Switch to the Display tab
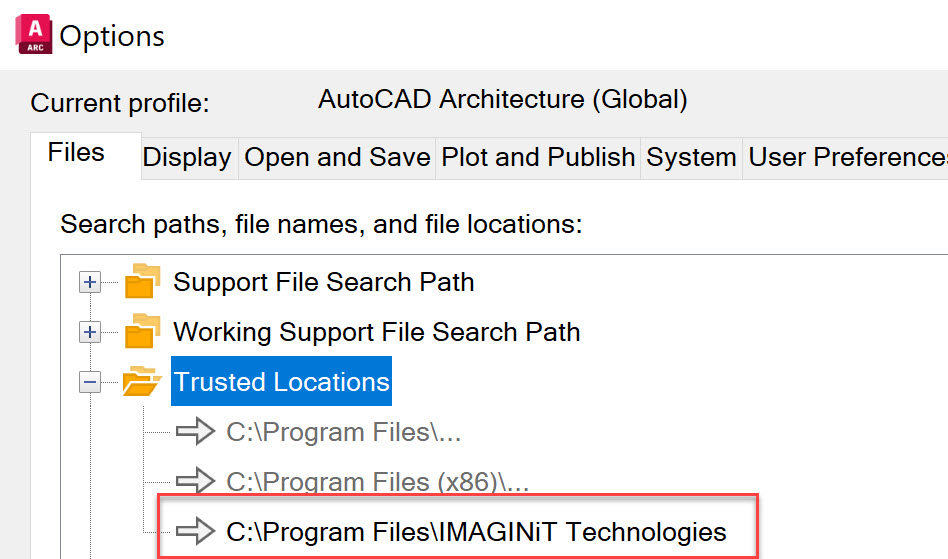This screenshot has height=559, width=948. click(x=187, y=158)
